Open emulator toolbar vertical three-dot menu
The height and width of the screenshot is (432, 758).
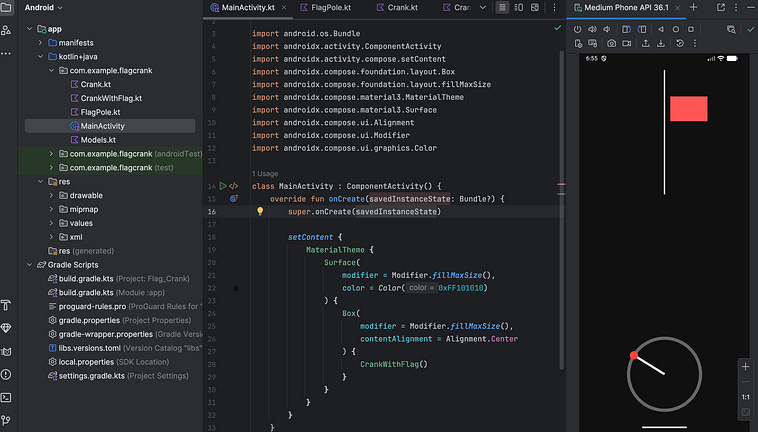coord(695,43)
